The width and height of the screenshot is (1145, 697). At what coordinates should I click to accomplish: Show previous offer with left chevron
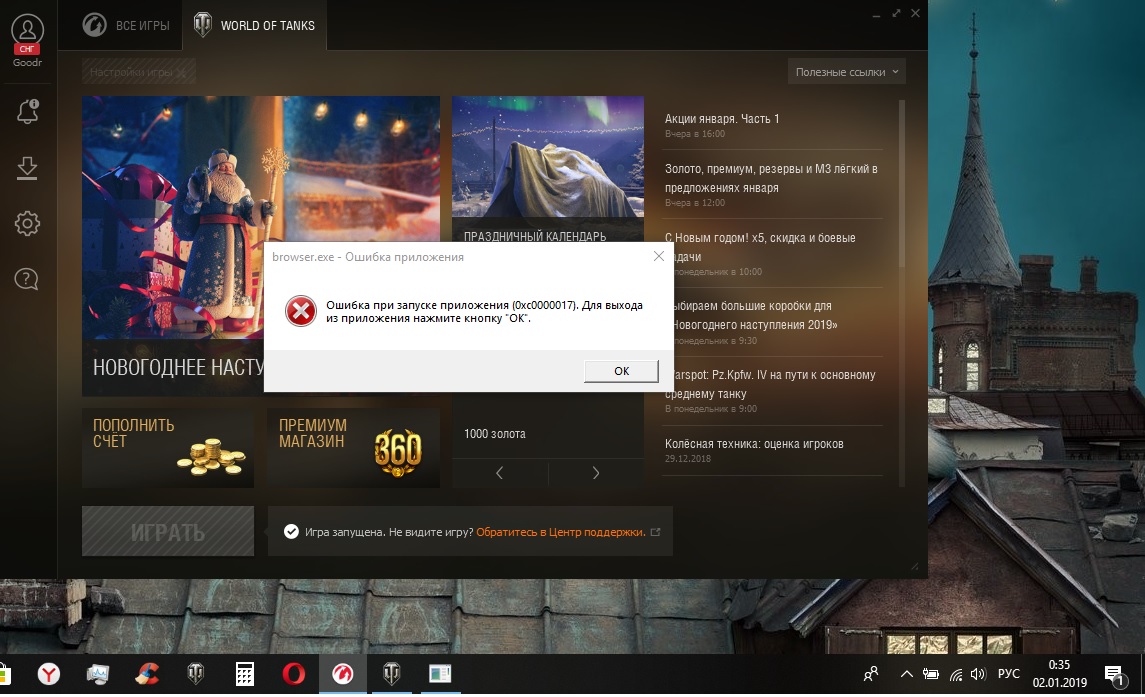[x=499, y=473]
